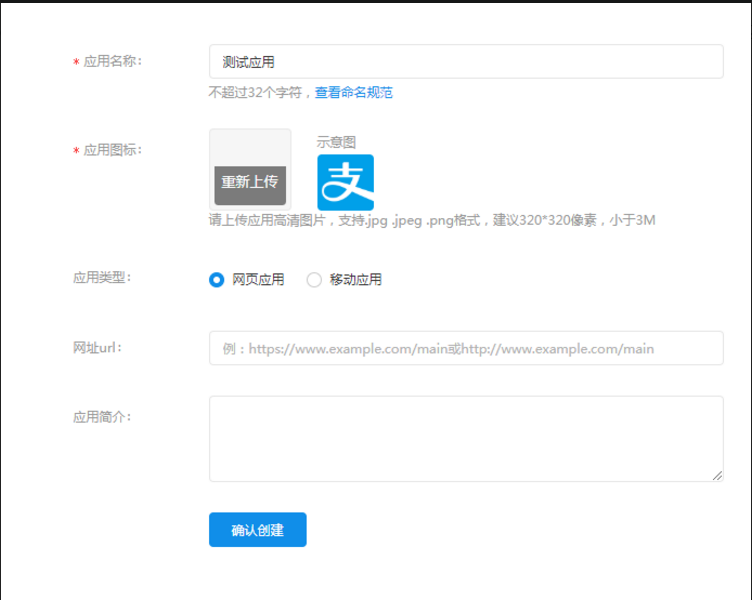The image size is (752, 600).
Task: Click the 重新上传 upload button
Action: (250, 185)
